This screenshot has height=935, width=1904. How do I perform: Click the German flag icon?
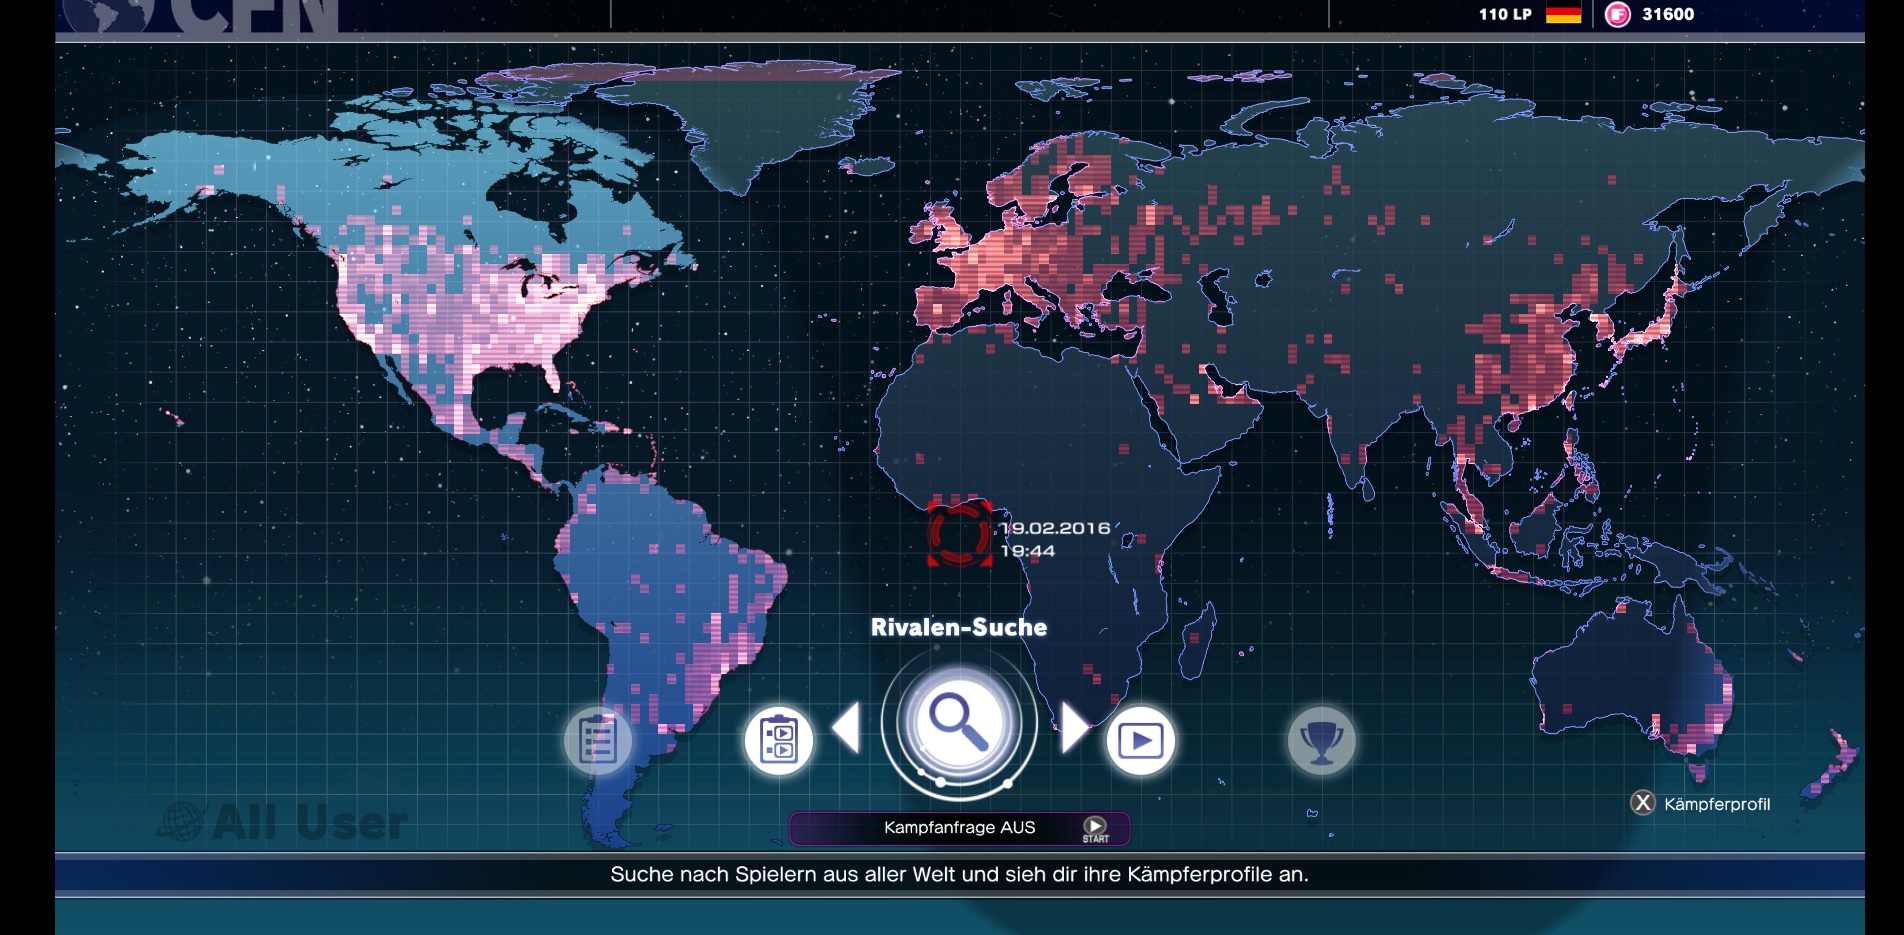pyautogui.click(x=1563, y=14)
